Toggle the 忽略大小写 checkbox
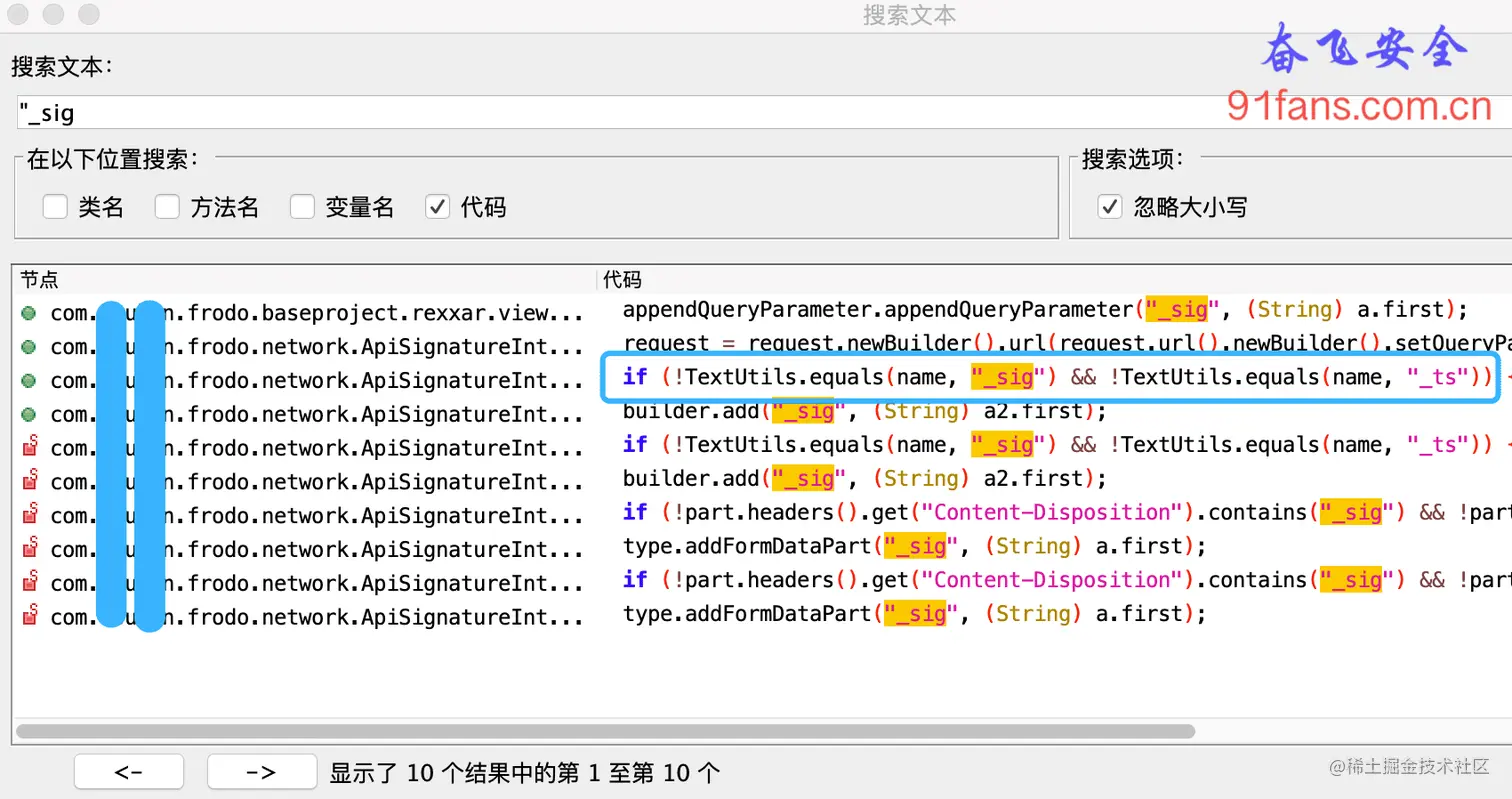This screenshot has height=799, width=1512. 1110,207
